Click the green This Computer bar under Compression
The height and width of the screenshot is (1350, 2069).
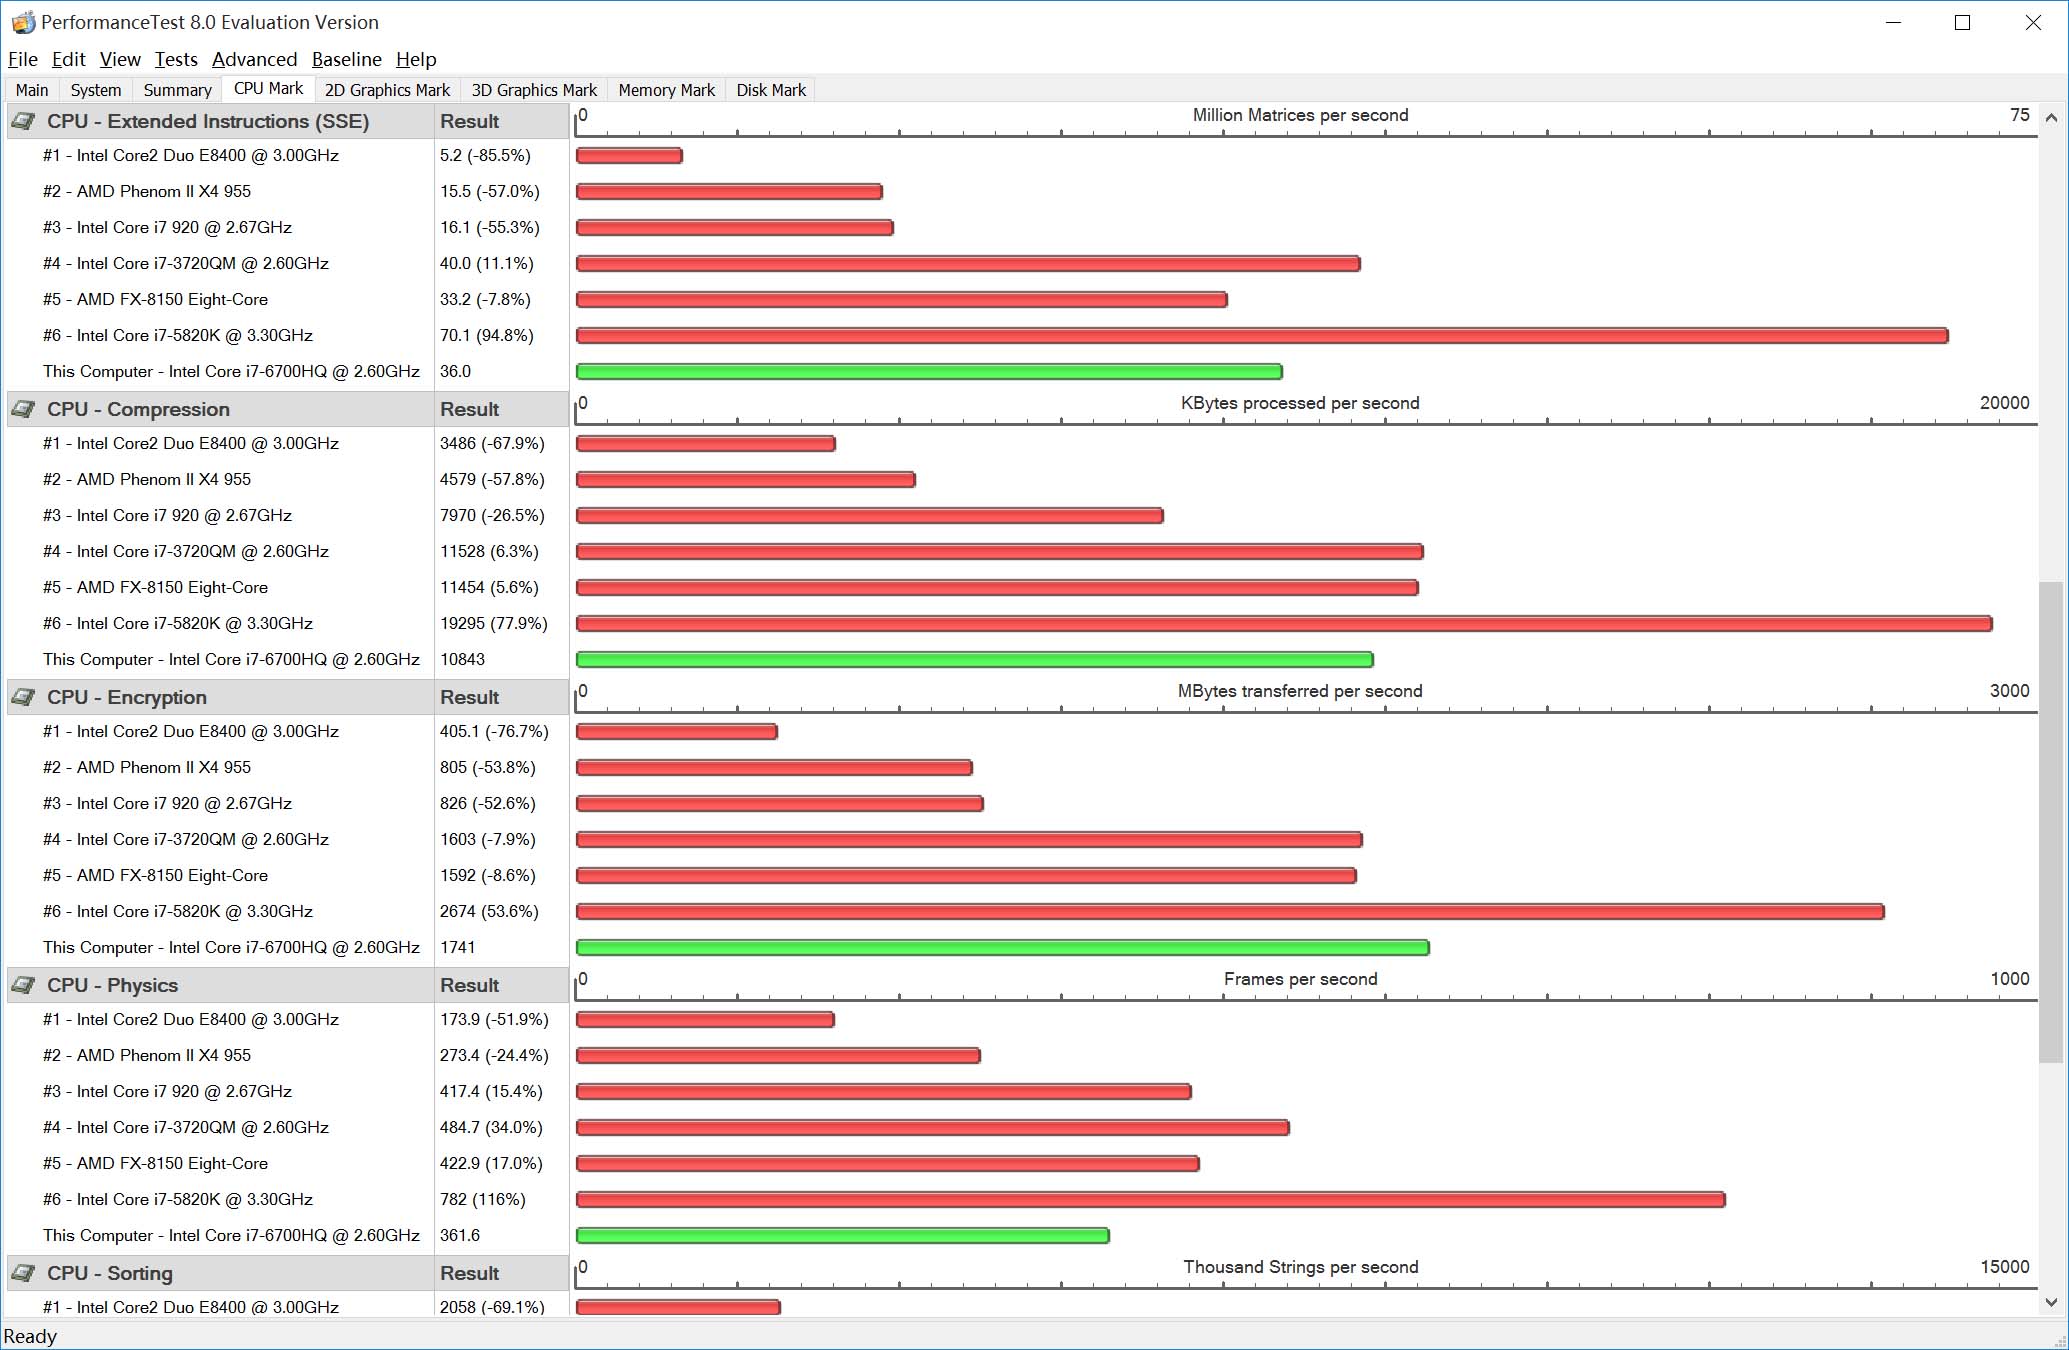pyautogui.click(x=974, y=660)
